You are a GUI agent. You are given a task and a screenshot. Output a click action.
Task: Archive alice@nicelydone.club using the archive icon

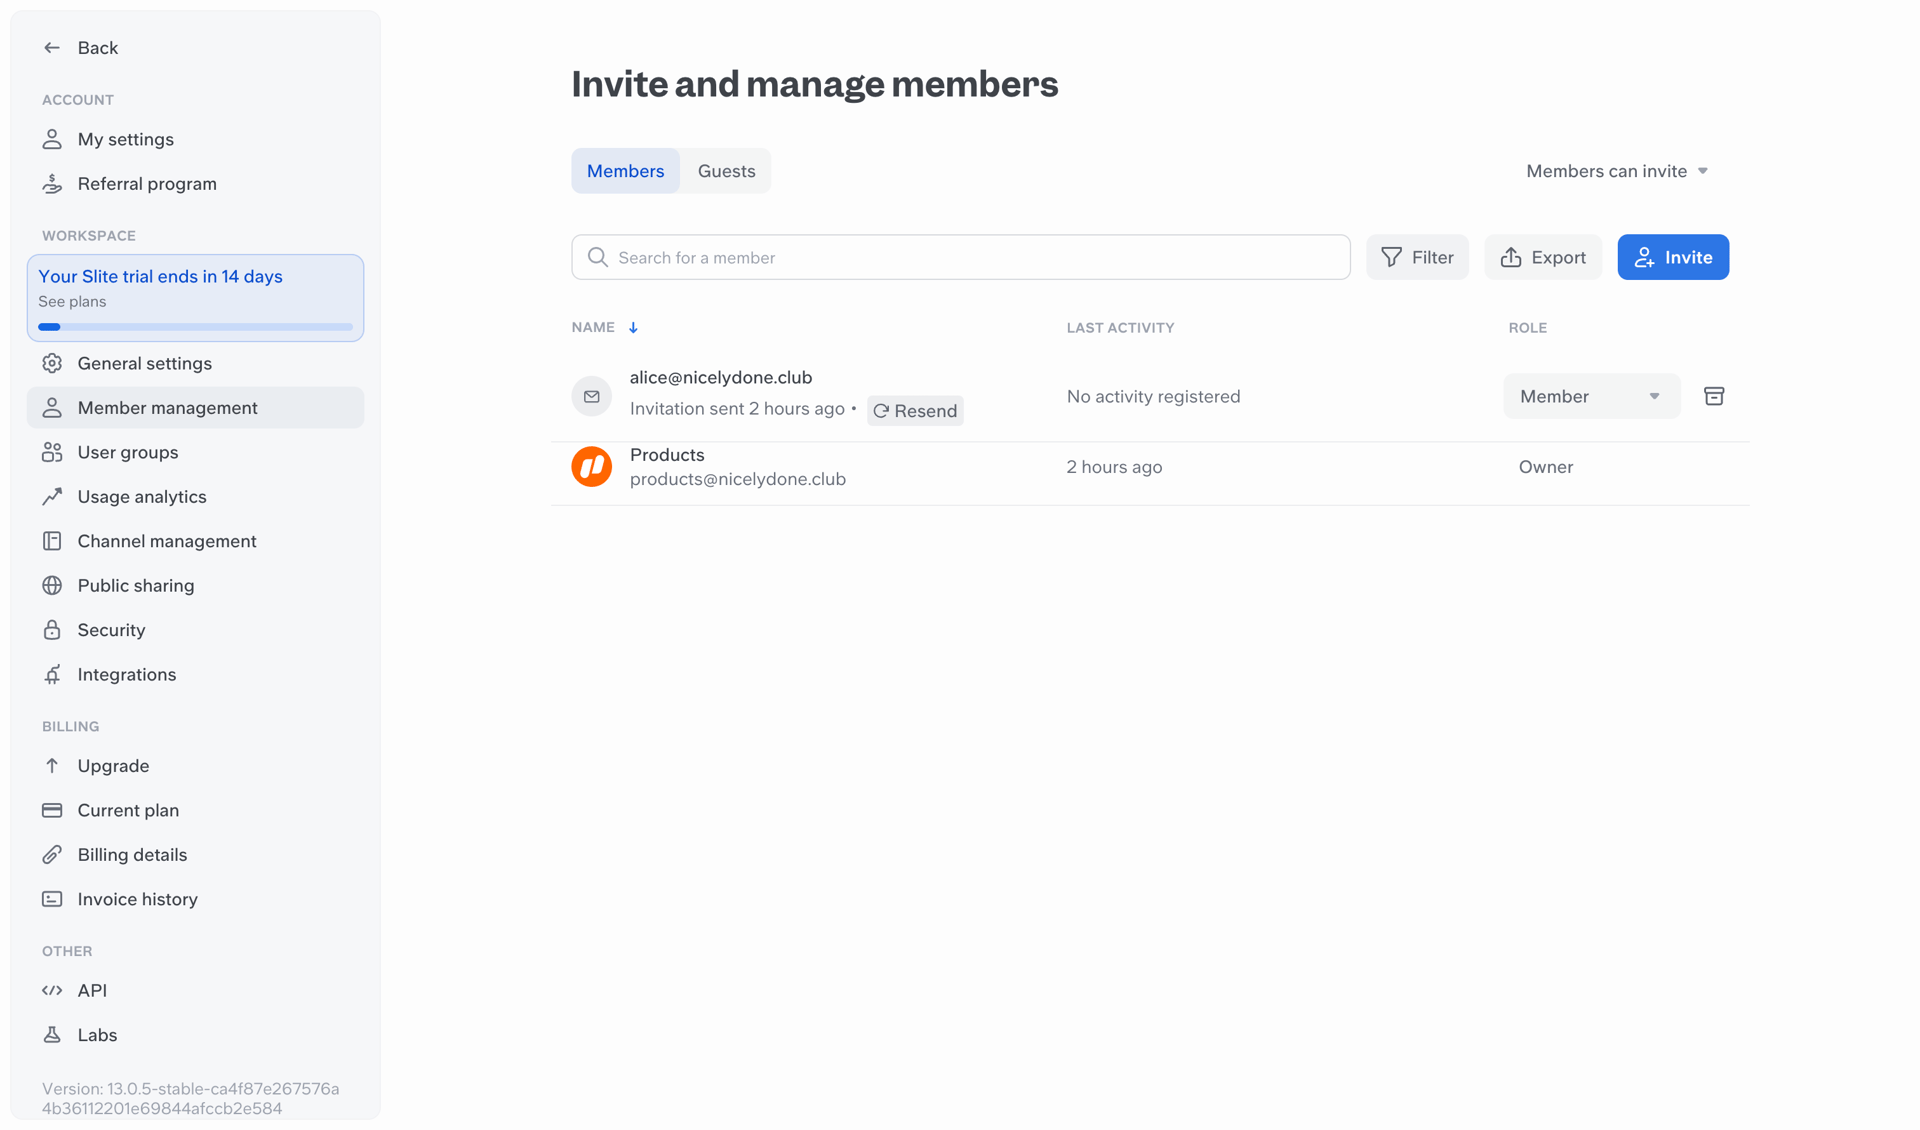click(x=1714, y=396)
